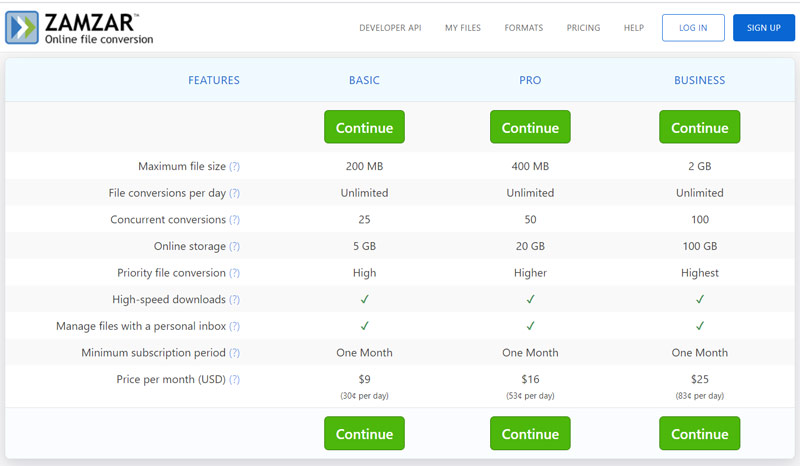Screen dimensions: 800x466
Task: Open help icon next to Maximum file size
Action: [x=234, y=167]
